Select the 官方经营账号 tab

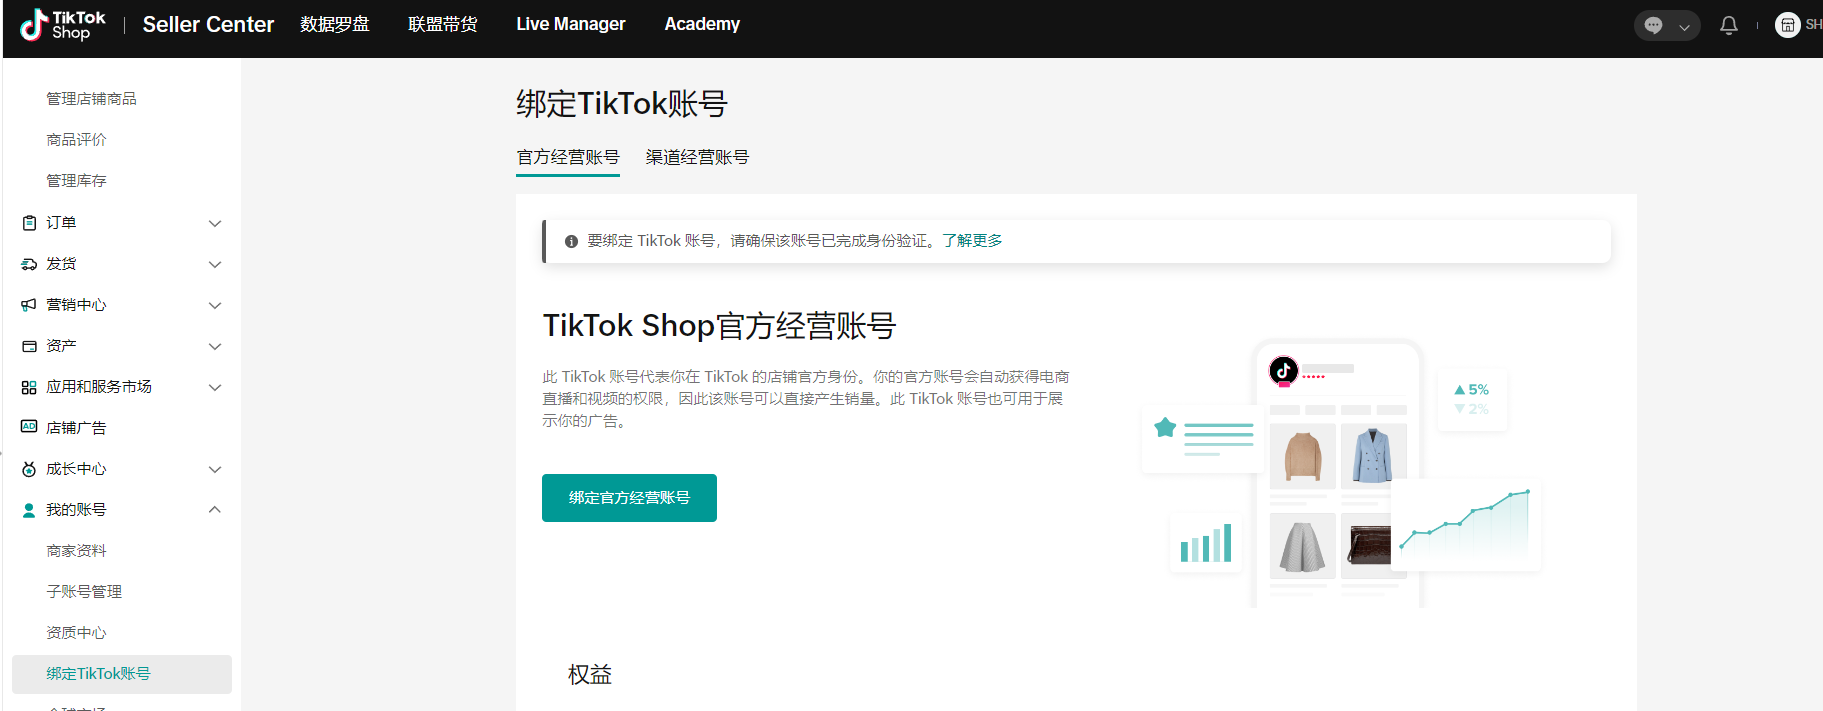click(x=568, y=158)
